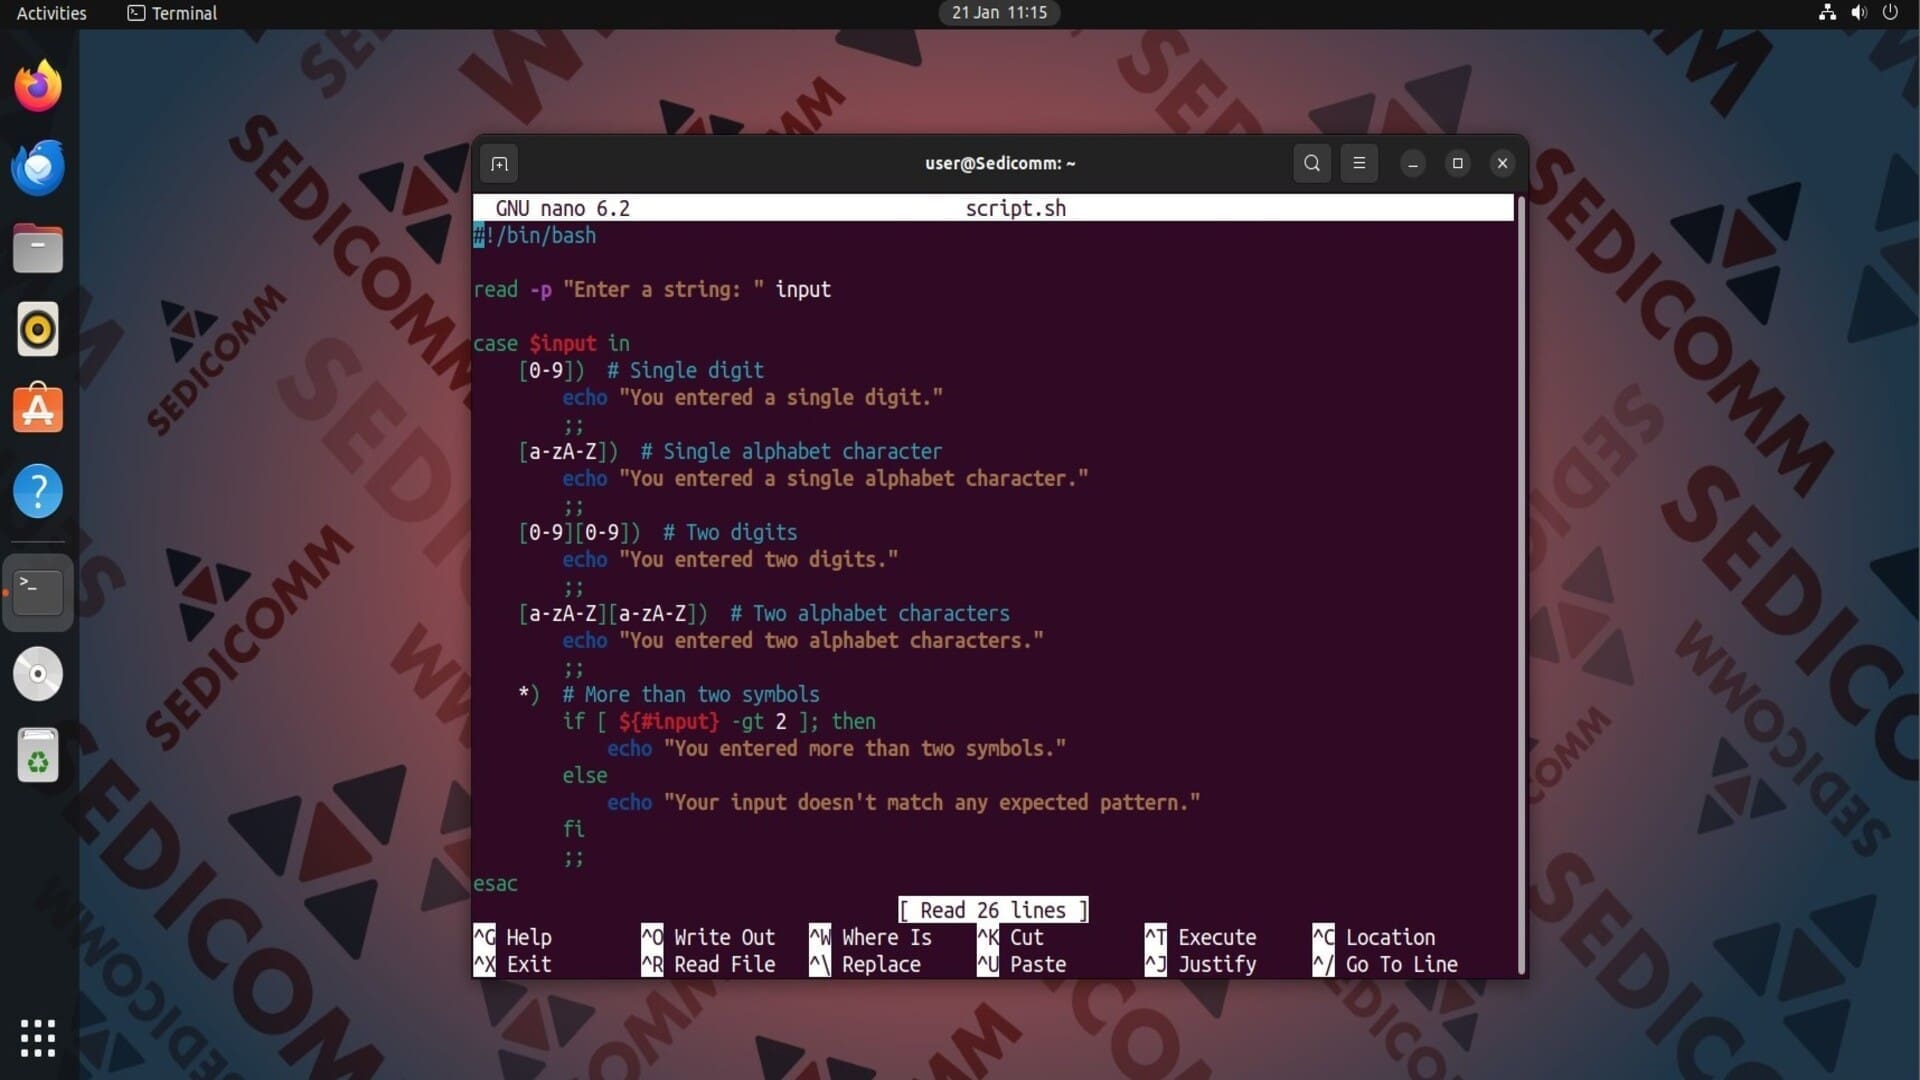
Task: Open a new terminal tab icon
Action: click(x=499, y=163)
